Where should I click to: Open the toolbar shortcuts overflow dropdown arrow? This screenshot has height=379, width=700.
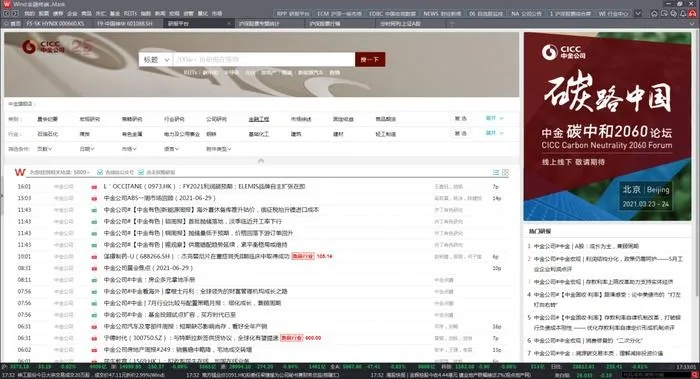coord(638,13)
